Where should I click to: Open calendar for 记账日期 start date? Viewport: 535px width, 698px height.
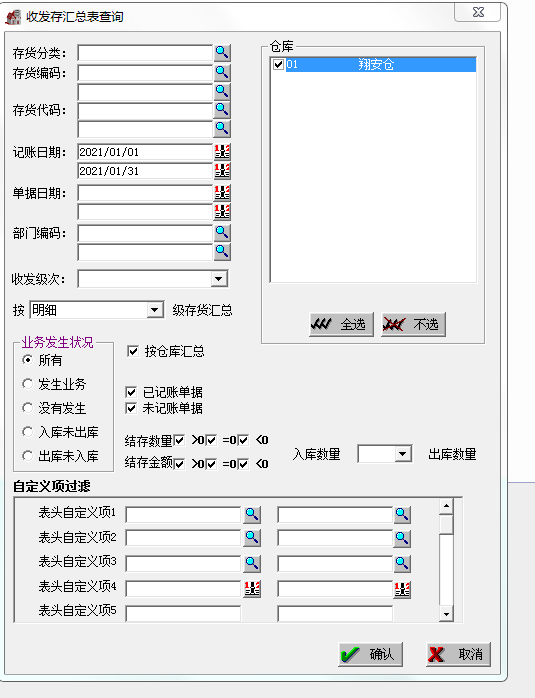pos(222,152)
